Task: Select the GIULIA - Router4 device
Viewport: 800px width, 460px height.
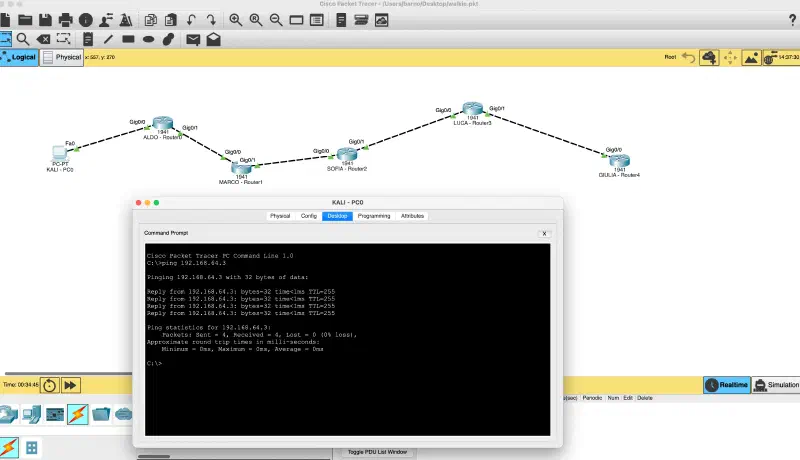Action: coord(619,160)
